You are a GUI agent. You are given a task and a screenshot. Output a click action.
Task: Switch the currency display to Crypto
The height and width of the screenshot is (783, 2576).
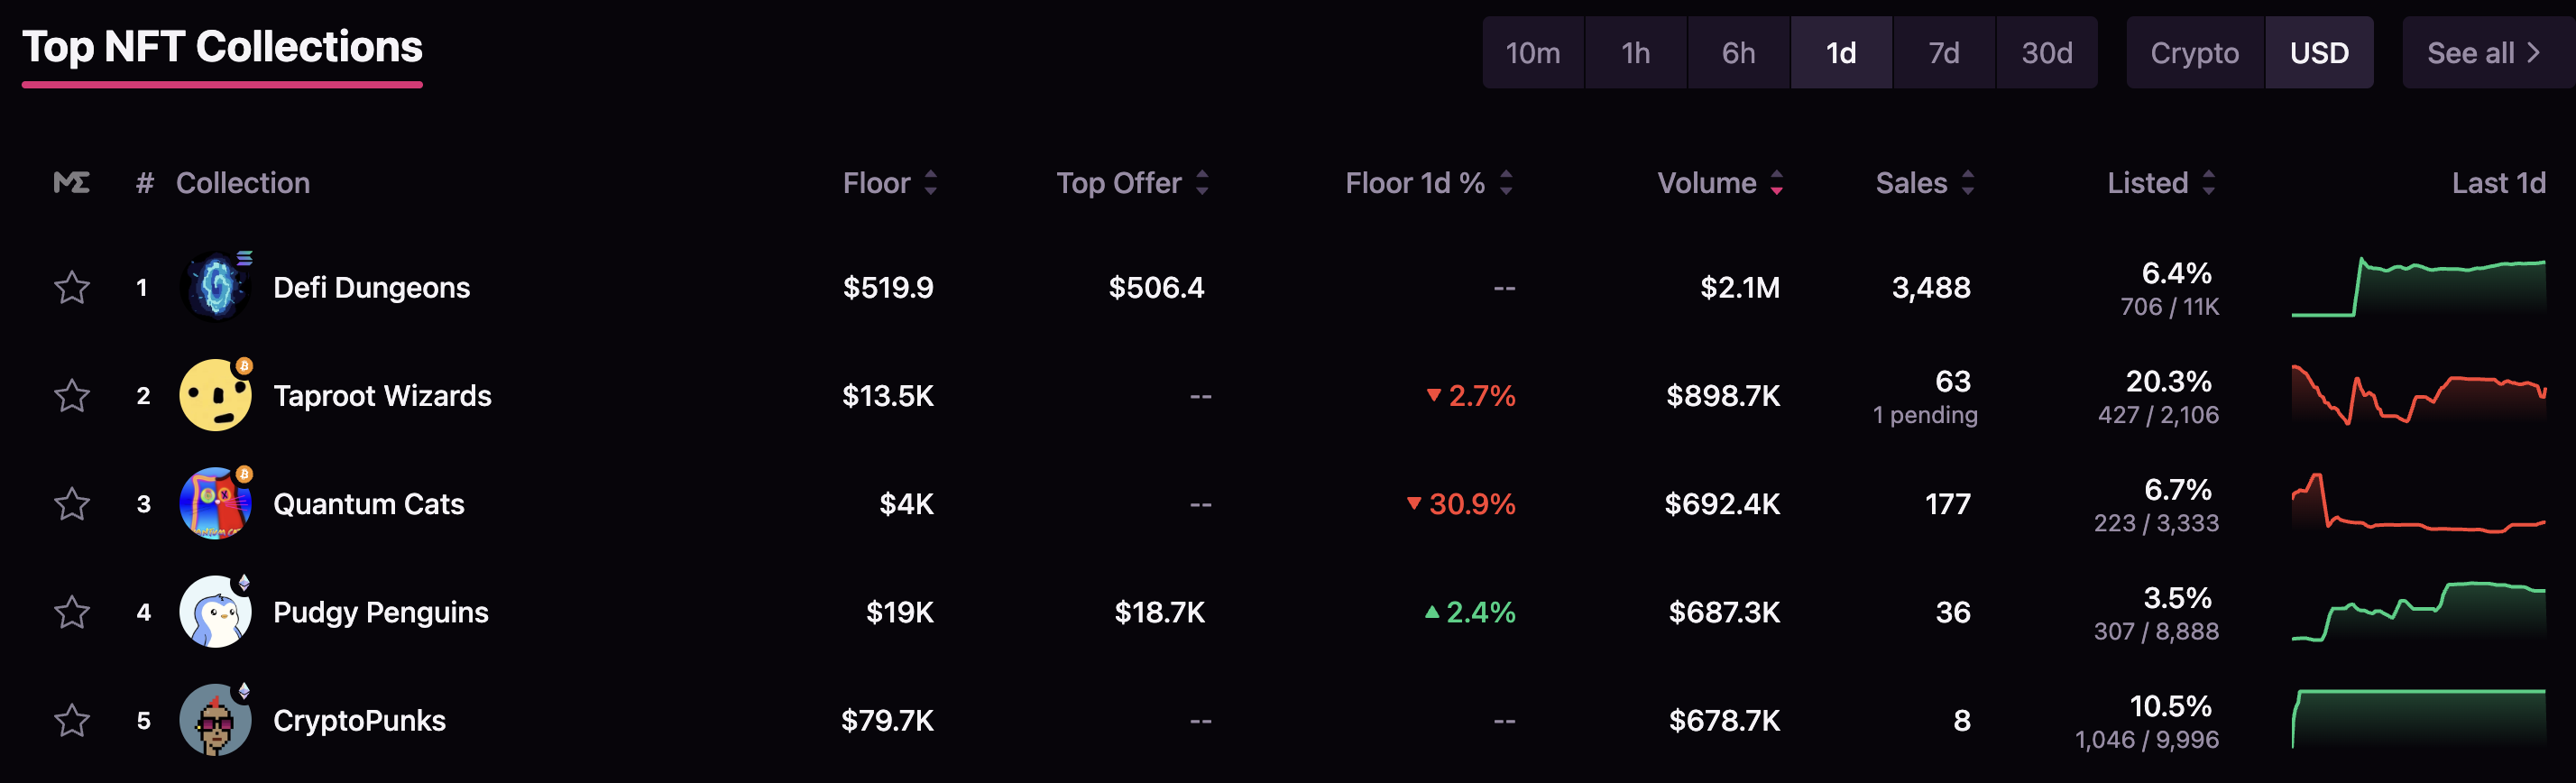(2194, 52)
